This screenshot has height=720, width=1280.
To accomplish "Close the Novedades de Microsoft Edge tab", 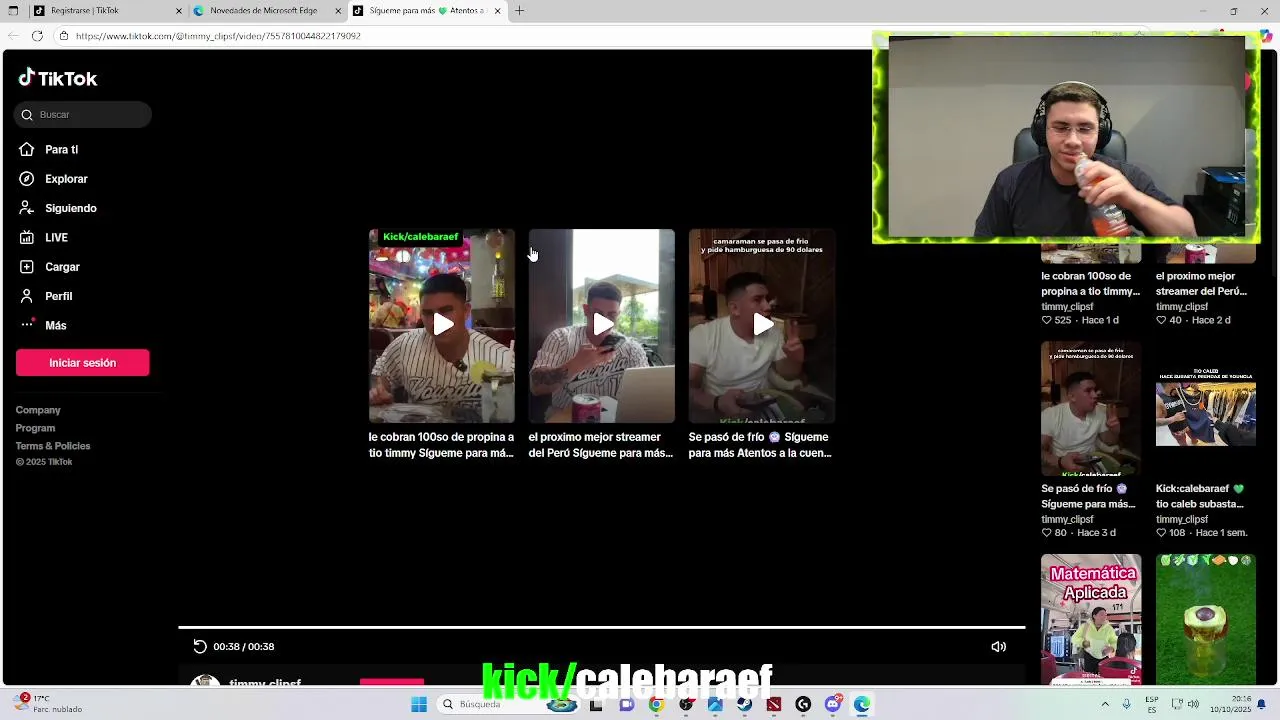I will pyautogui.click(x=339, y=11).
